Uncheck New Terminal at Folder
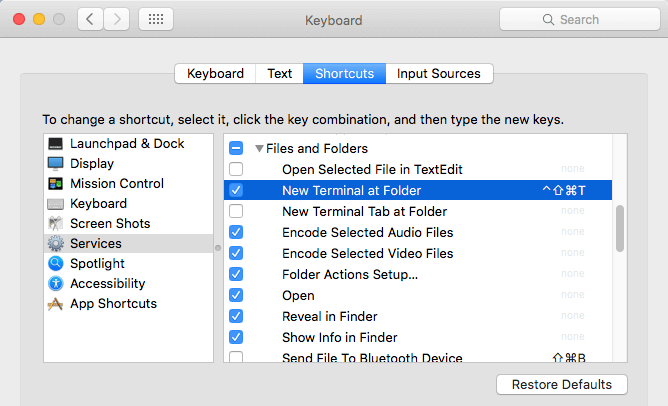 [x=236, y=190]
